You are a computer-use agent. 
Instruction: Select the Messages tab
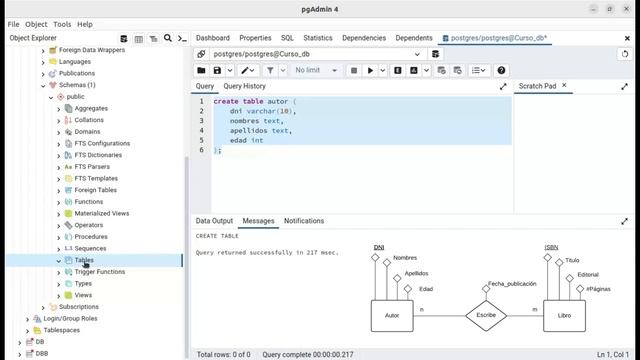pyautogui.click(x=258, y=221)
